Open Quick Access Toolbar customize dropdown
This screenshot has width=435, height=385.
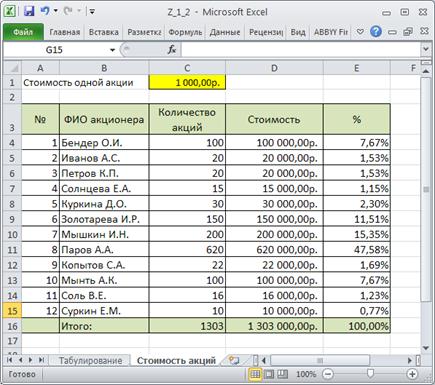[92, 12]
